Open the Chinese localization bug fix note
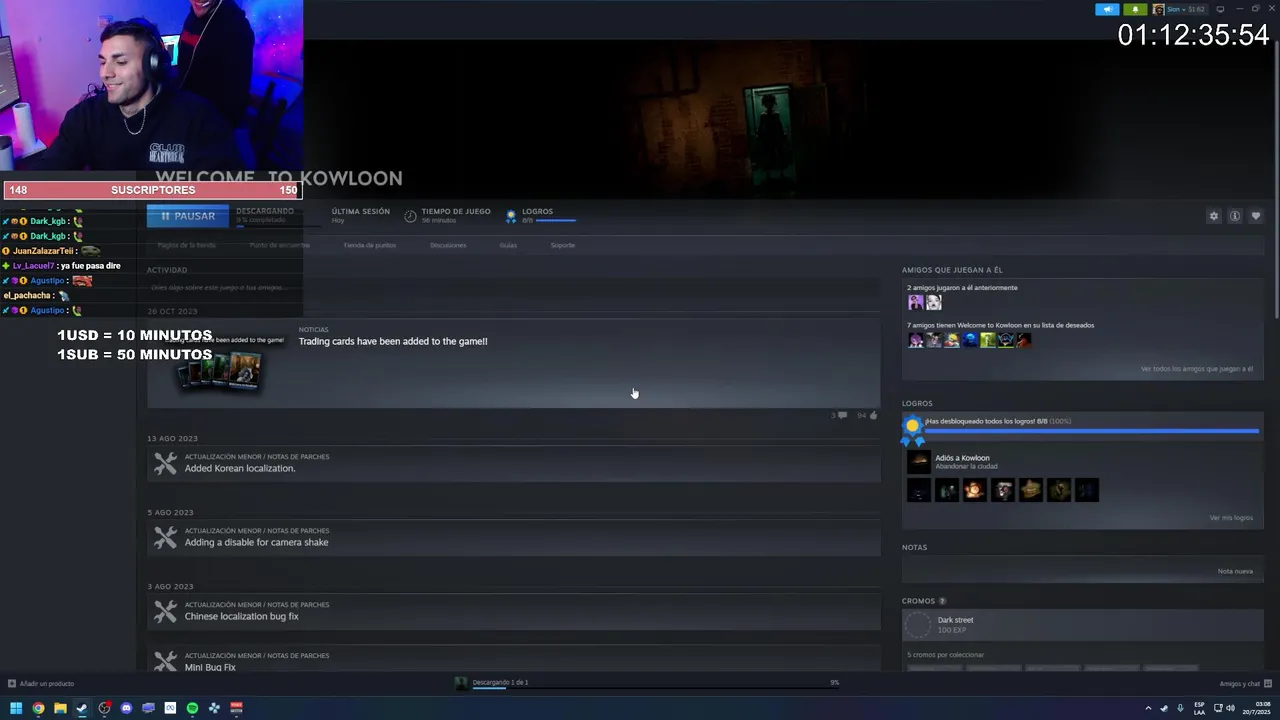Screen dimensions: 1280x720 tap(241, 616)
